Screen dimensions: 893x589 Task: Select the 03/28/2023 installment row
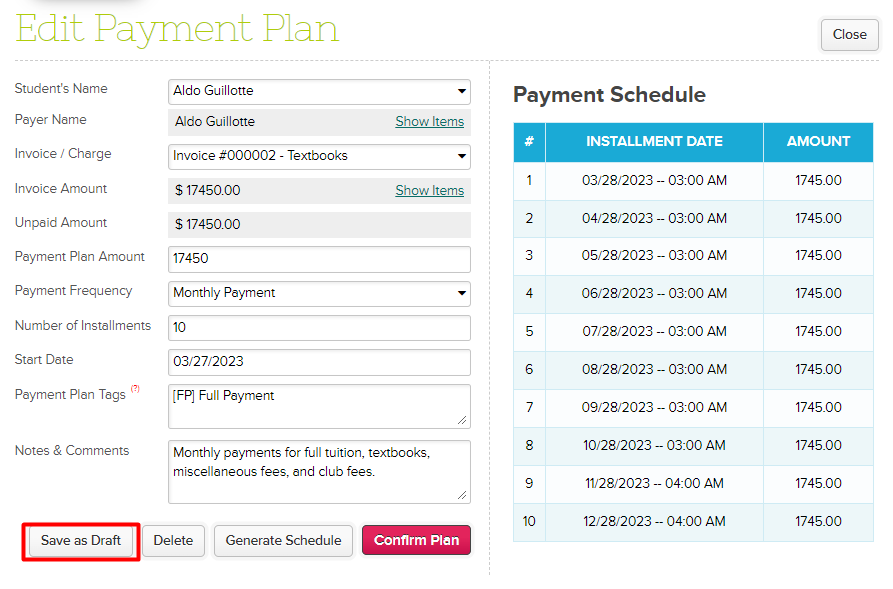pos(654,181)
